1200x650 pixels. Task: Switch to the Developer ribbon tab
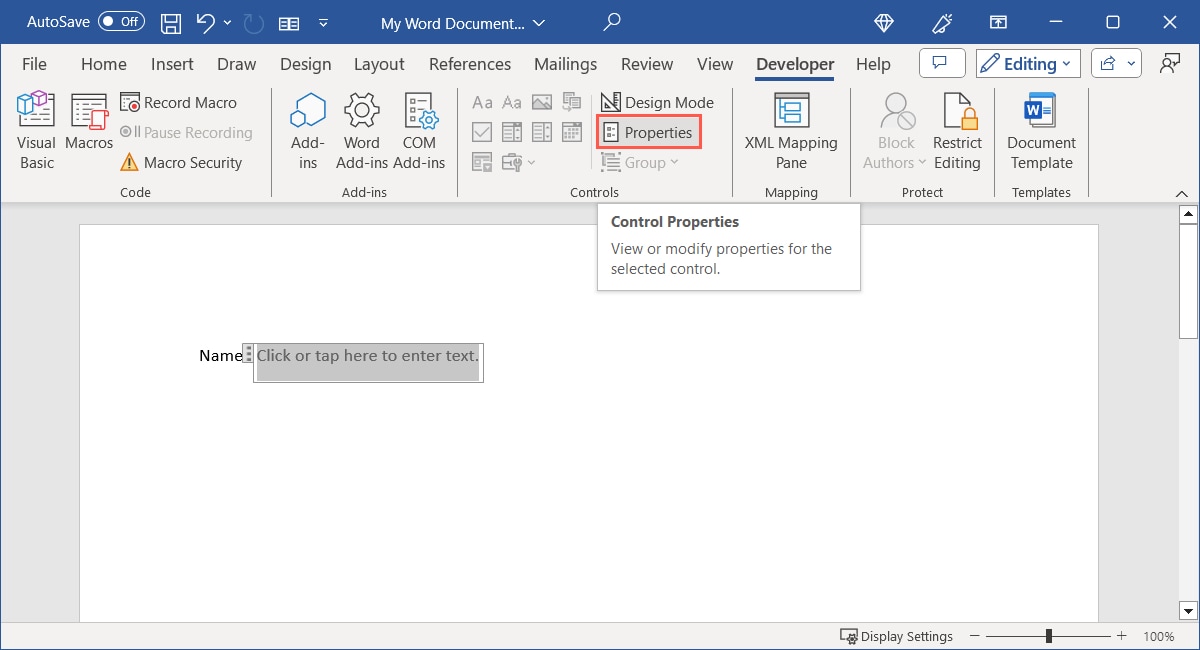pyautogui.click(x=794, y=63)
